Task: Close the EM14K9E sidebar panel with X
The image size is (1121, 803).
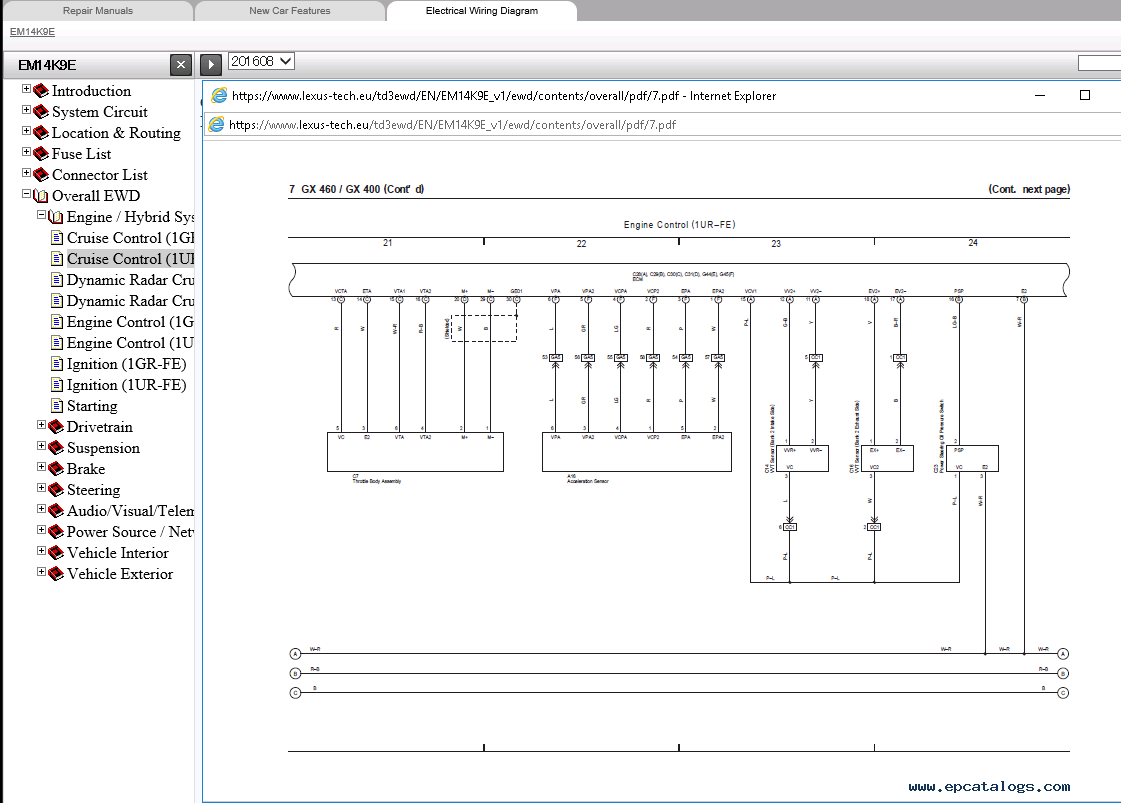Action: coord(180,65)
